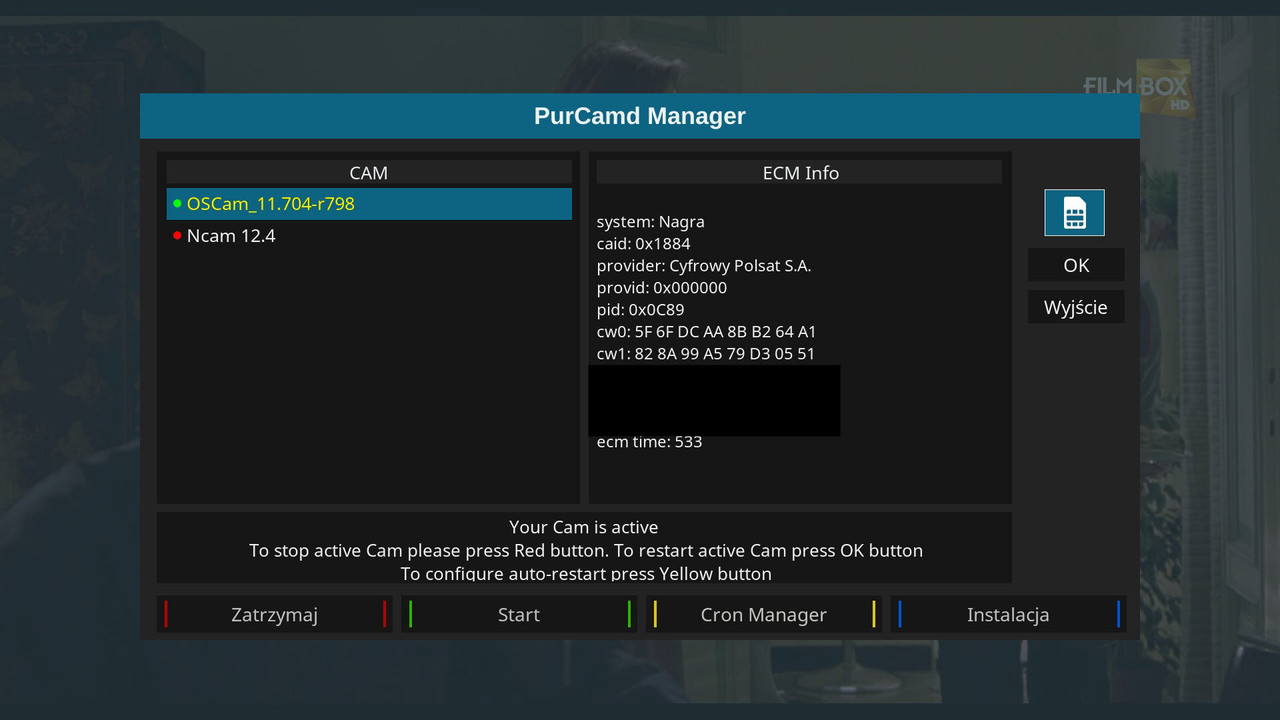
Task: Click the cw0 control word line
Action: tap(707, 332)
